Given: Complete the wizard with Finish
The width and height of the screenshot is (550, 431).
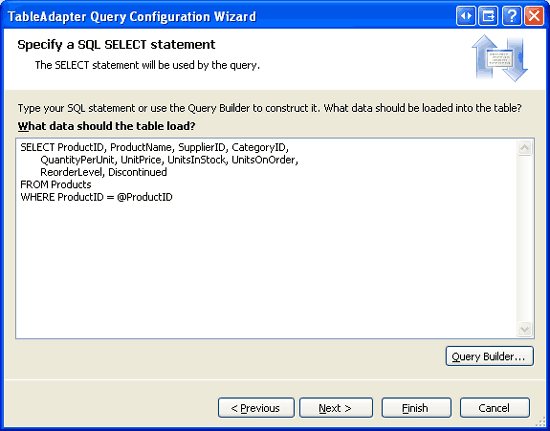Looking at the screenshot, I should pos(416,408).
